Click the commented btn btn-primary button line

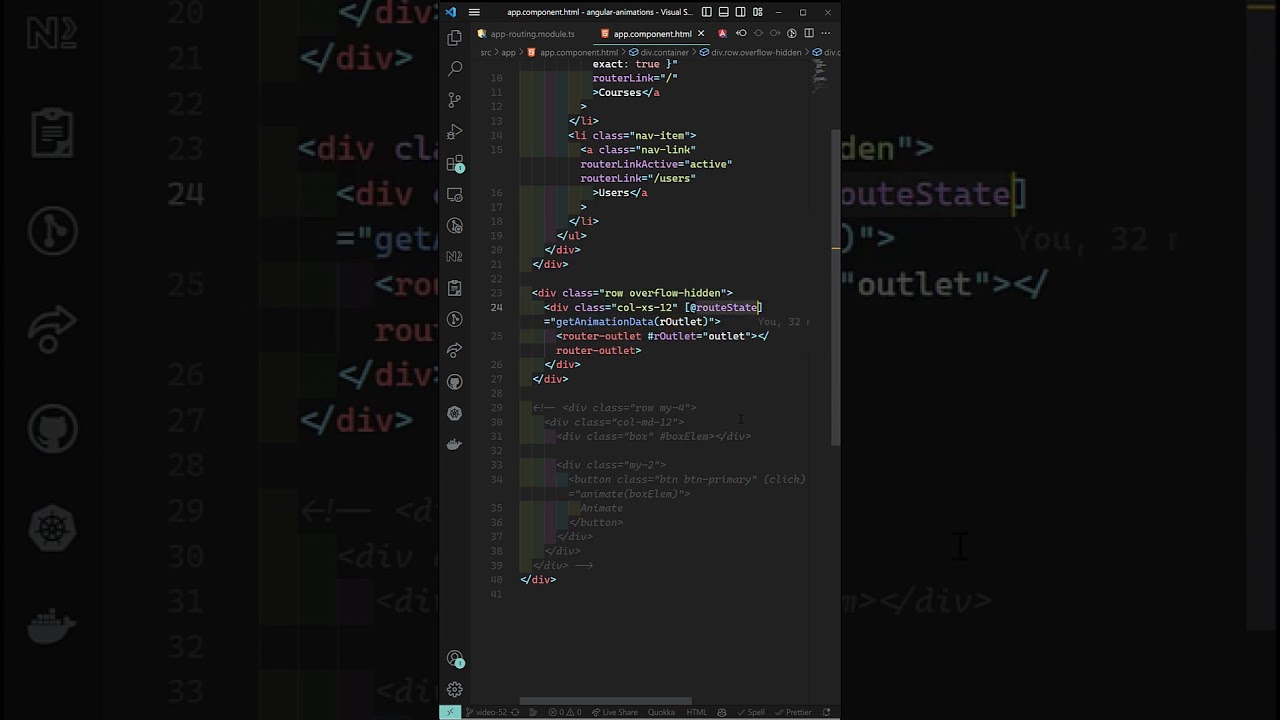687,479
